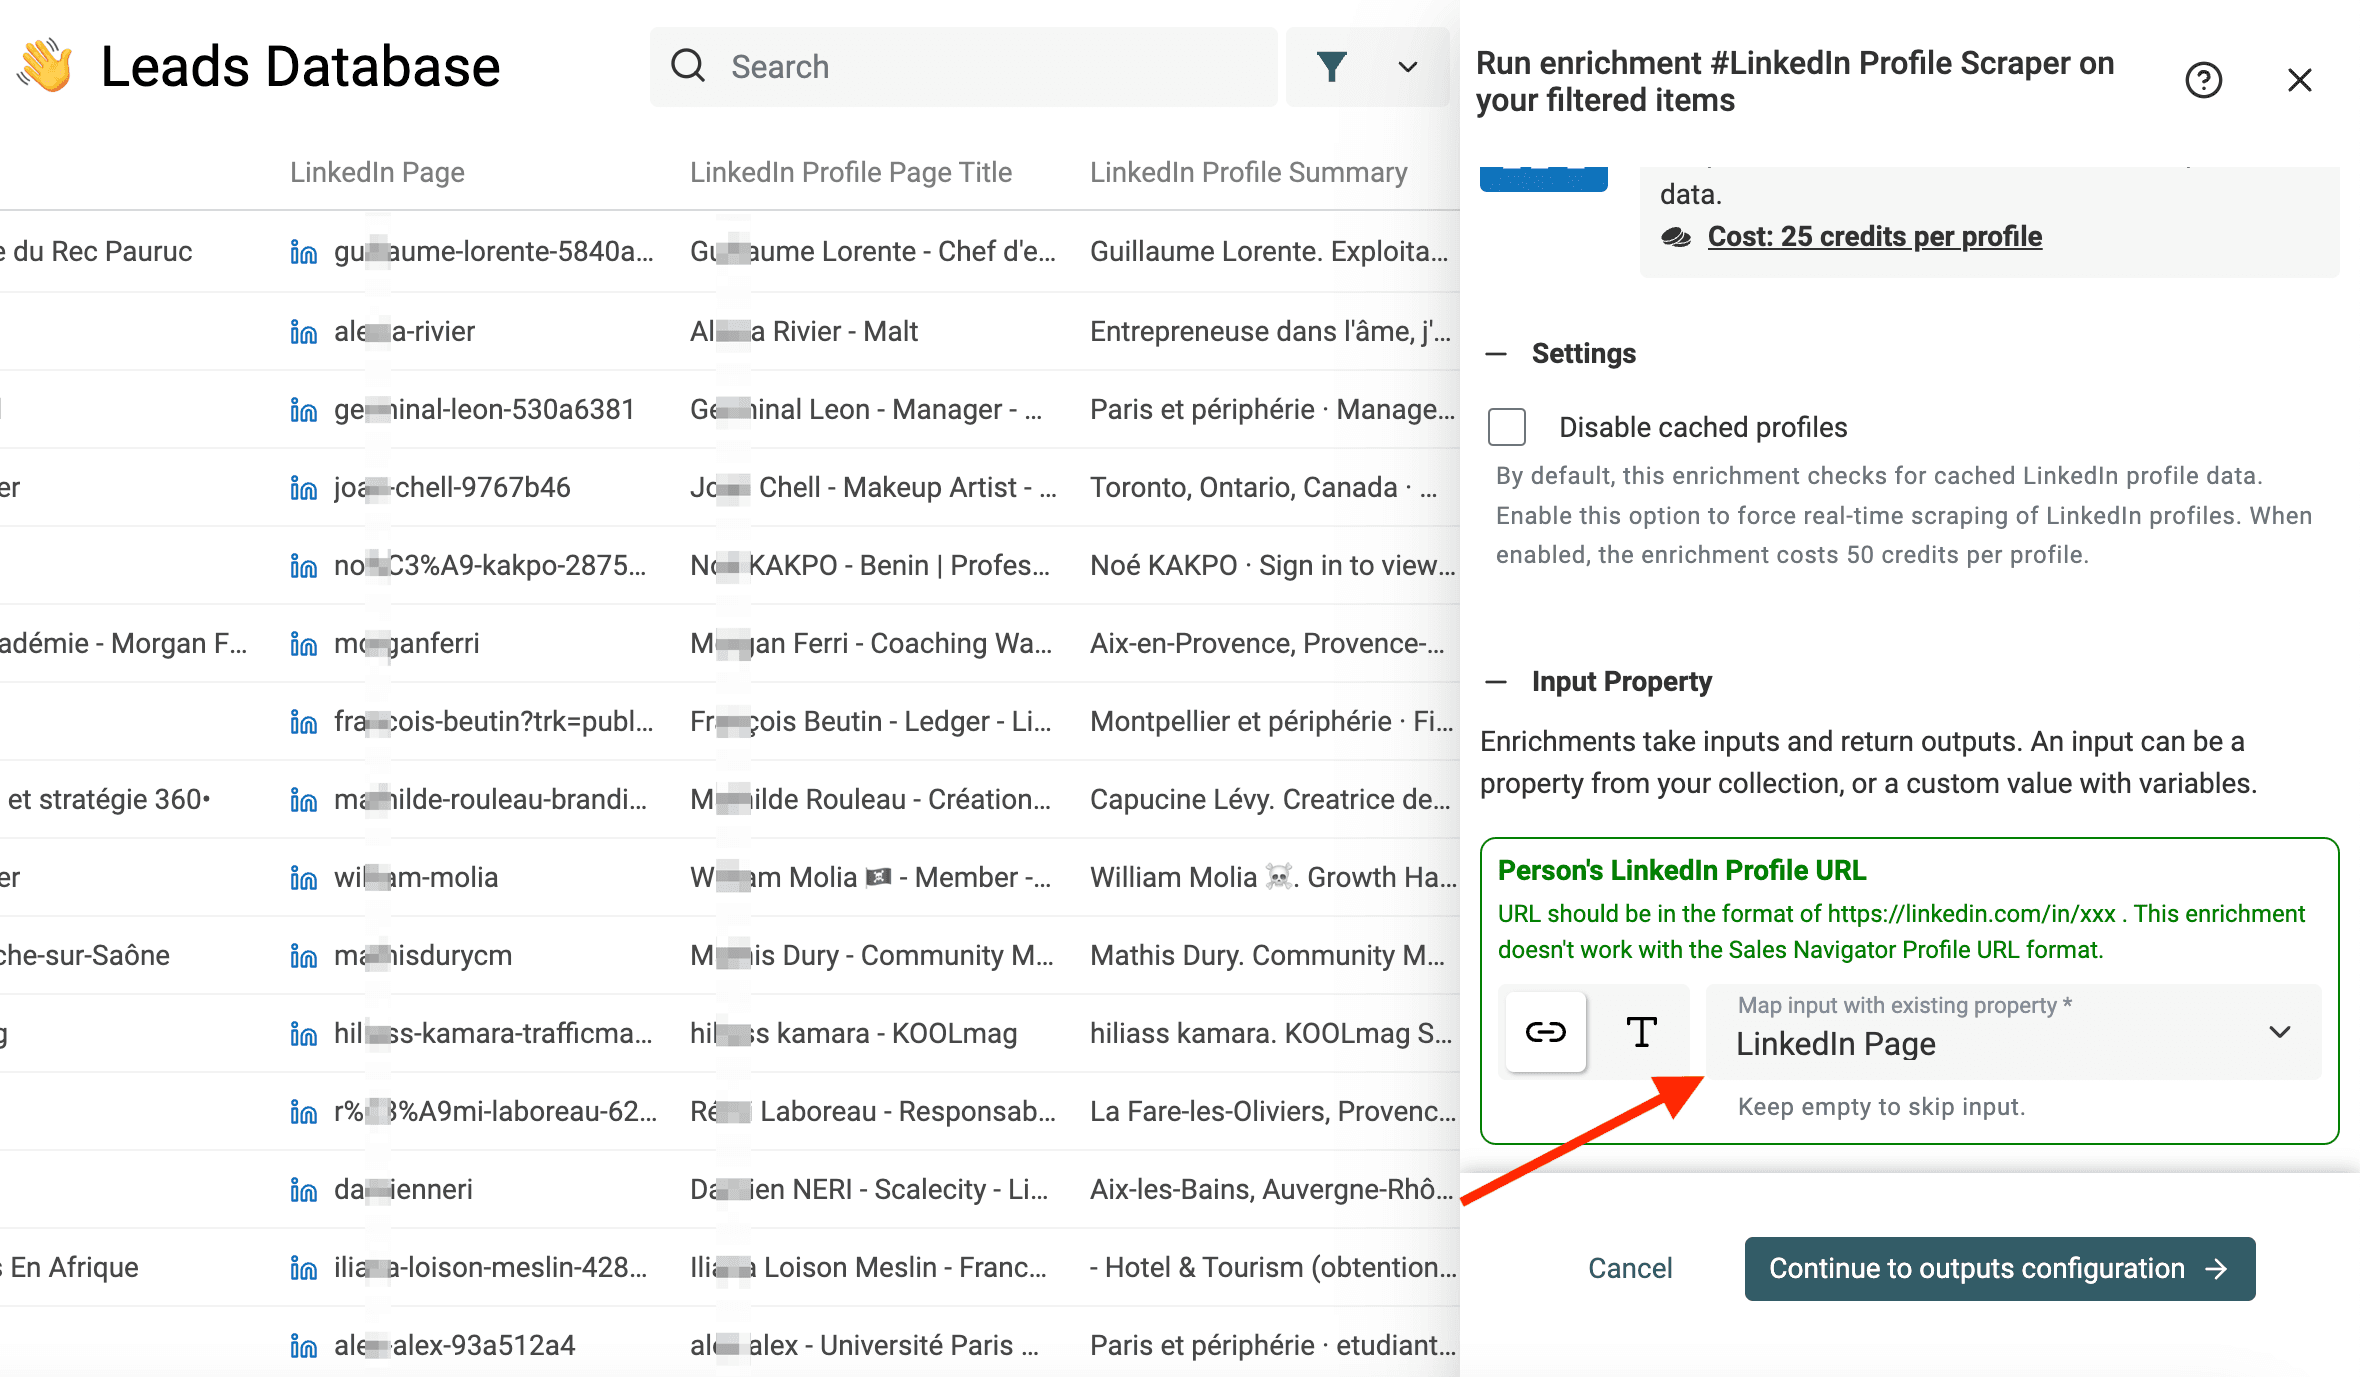Click LinkedIn icon in isdurycm row
The width and height of the screenshot is (2360, 1377).
(x=303, y=956)
